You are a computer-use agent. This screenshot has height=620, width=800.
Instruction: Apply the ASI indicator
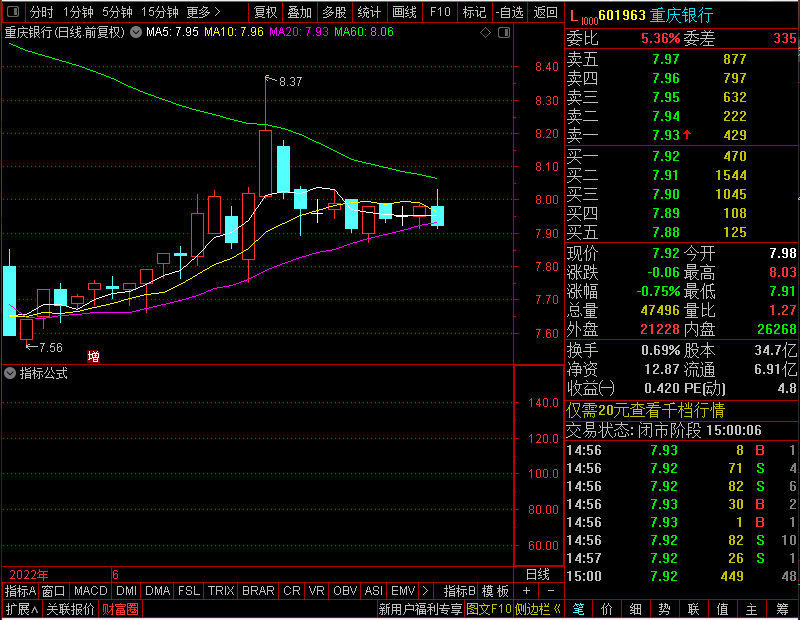373,591
